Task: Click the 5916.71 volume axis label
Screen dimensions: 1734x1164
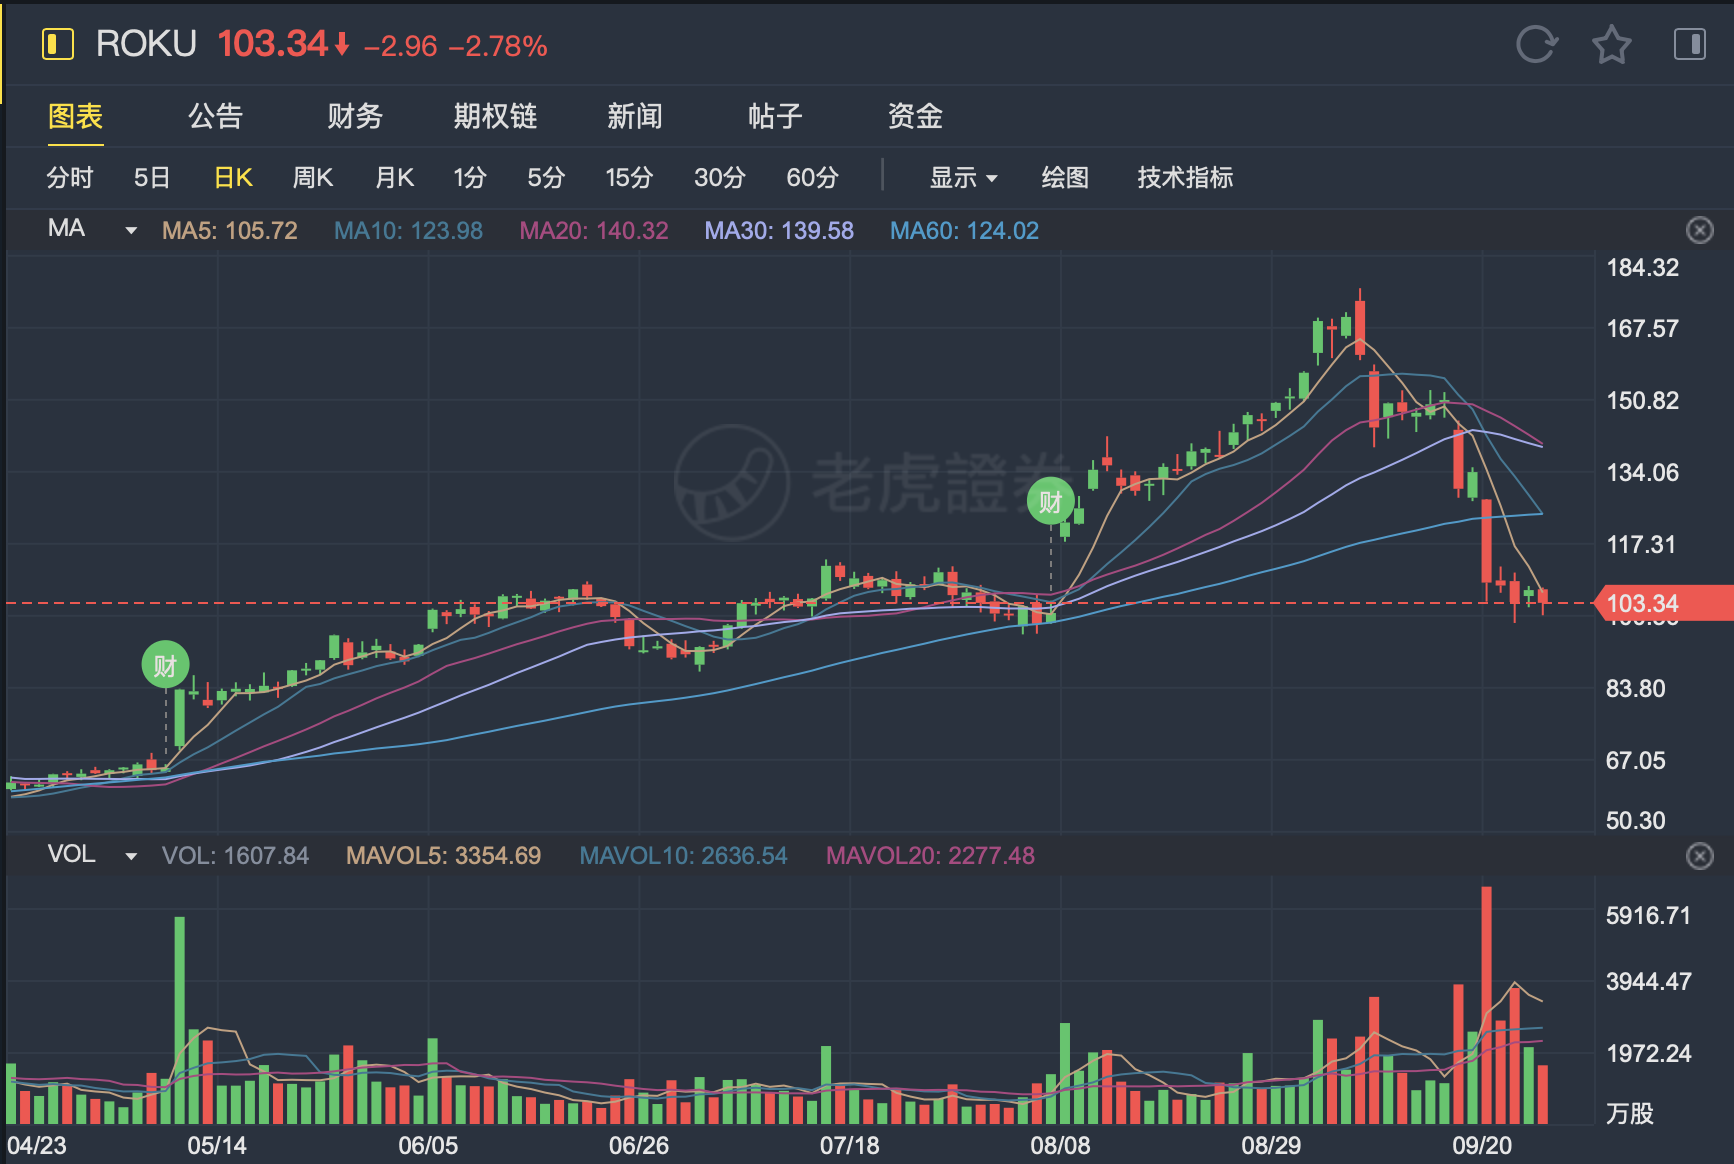Action: 1648,915
